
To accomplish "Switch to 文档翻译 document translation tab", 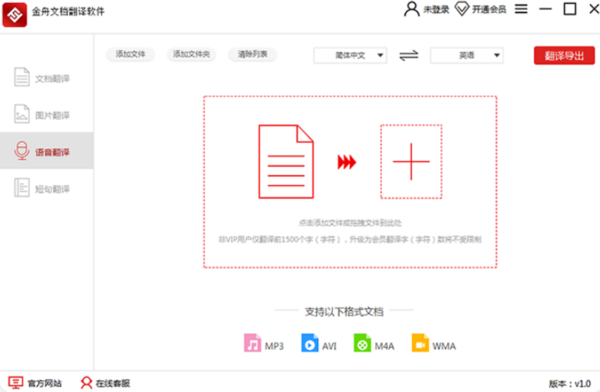I will pyautogui.click(x=47, y=78).
